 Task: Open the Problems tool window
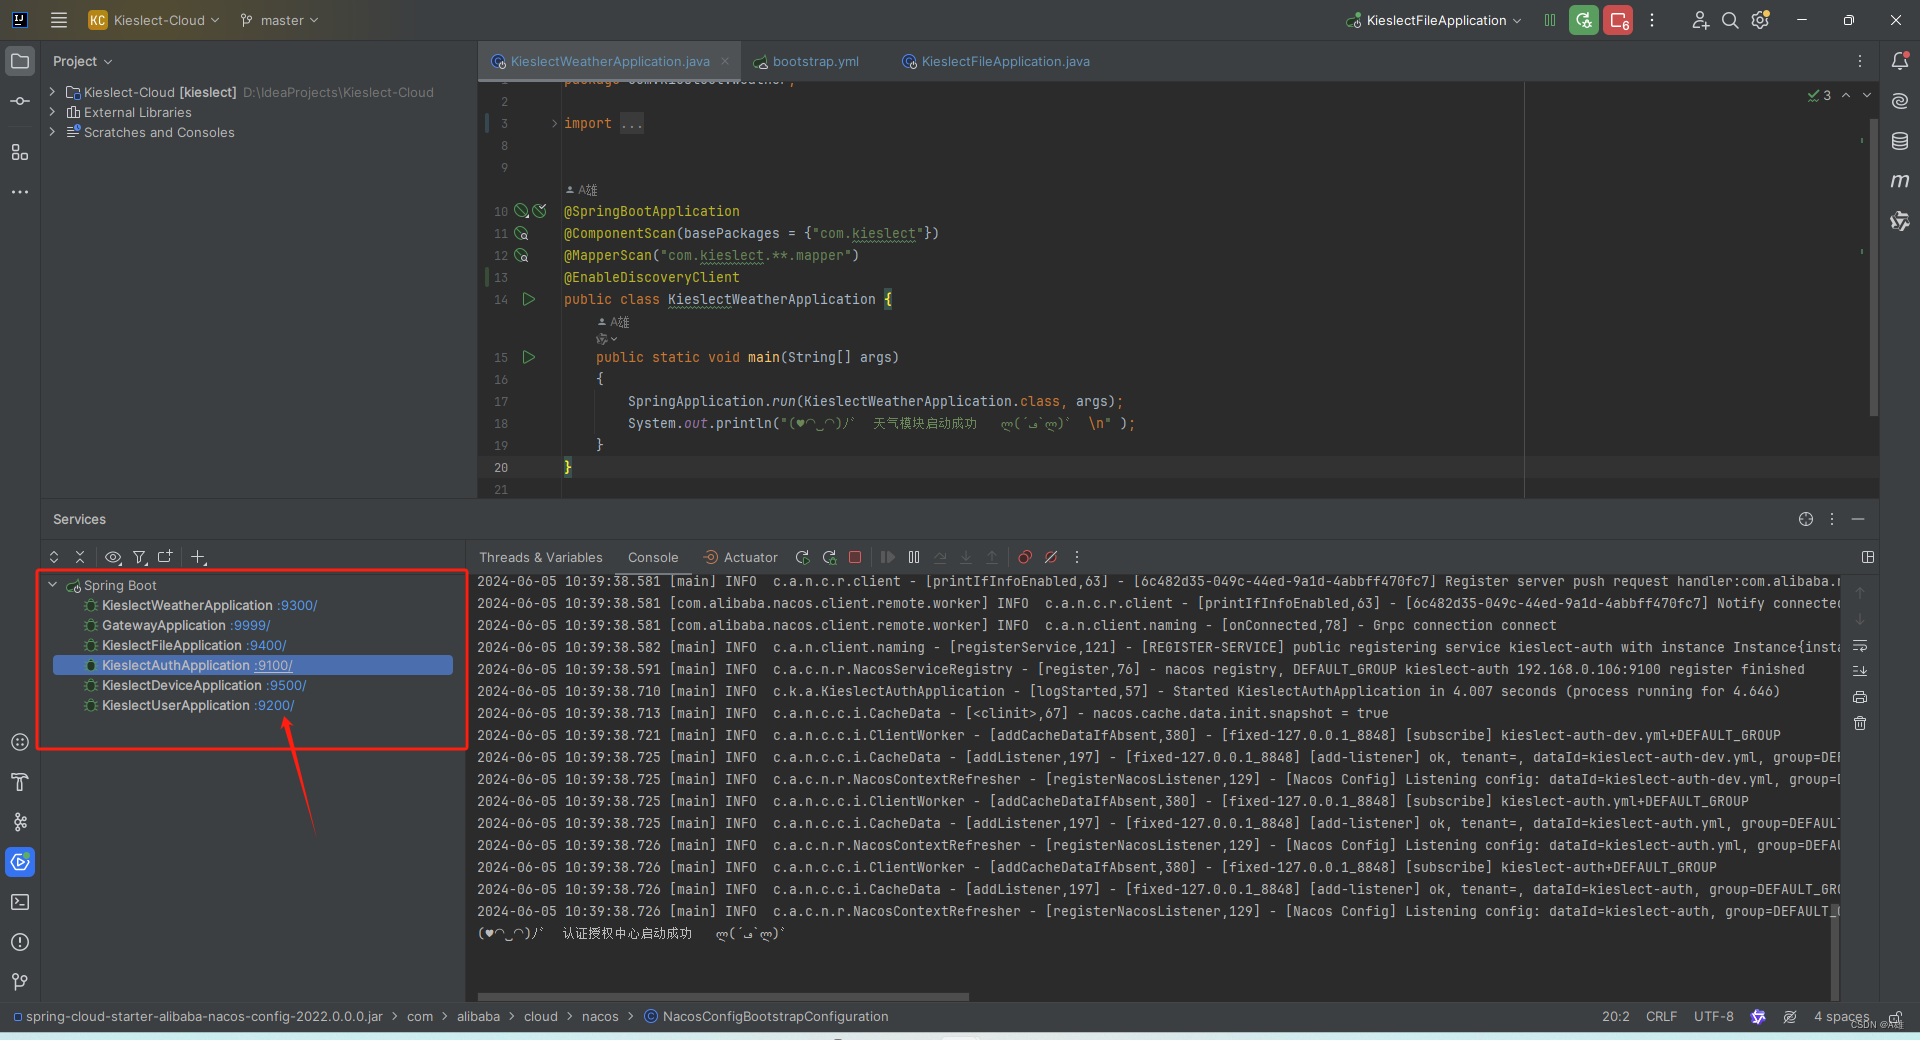(x=20, y=942)
